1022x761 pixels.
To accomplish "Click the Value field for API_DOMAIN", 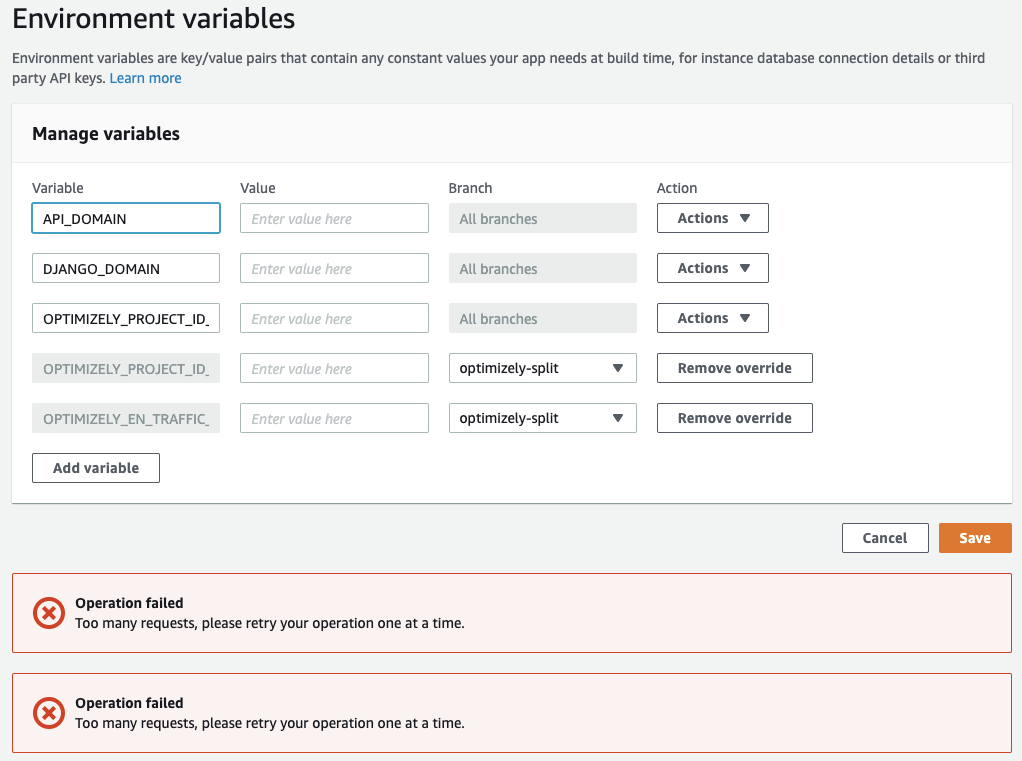I will coord(334,218).
